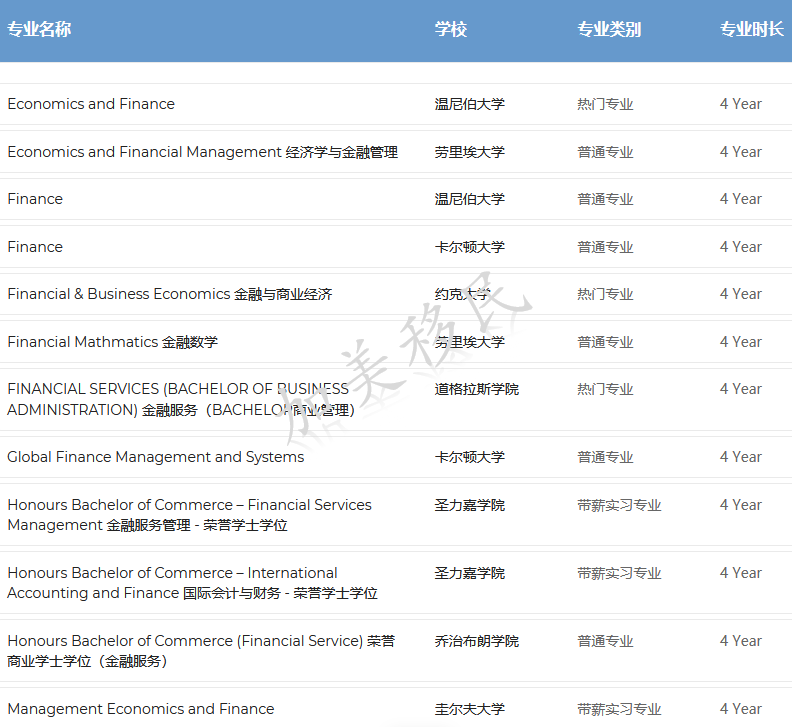Select 约克大学 school cell
Viewport: 792px width, 727px height.
(463, 294)
